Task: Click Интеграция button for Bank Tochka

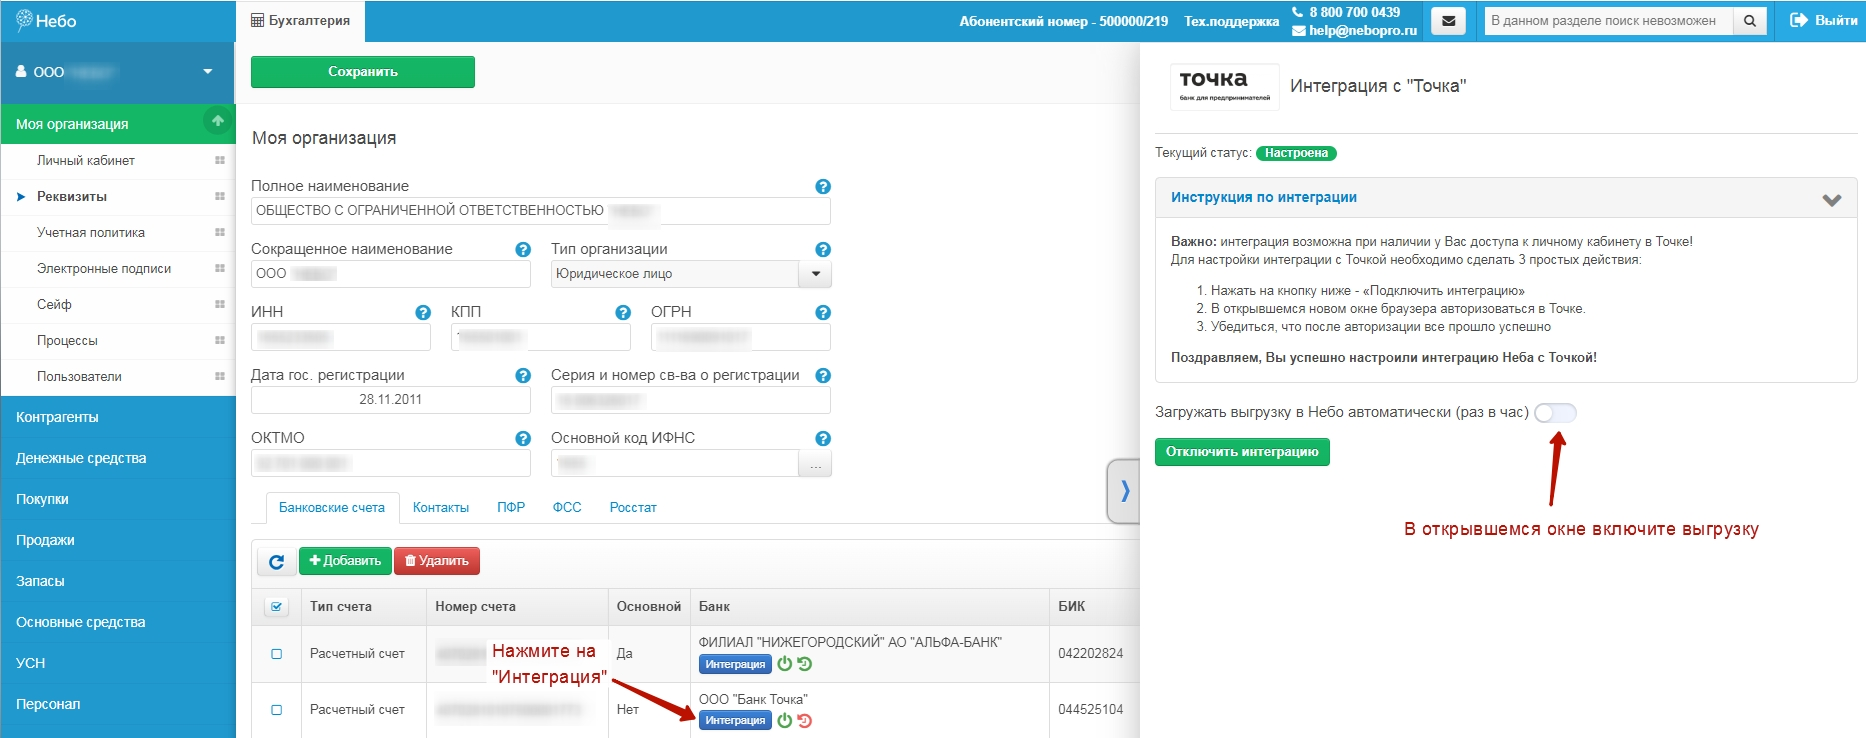Action: [x=735, y=721]
